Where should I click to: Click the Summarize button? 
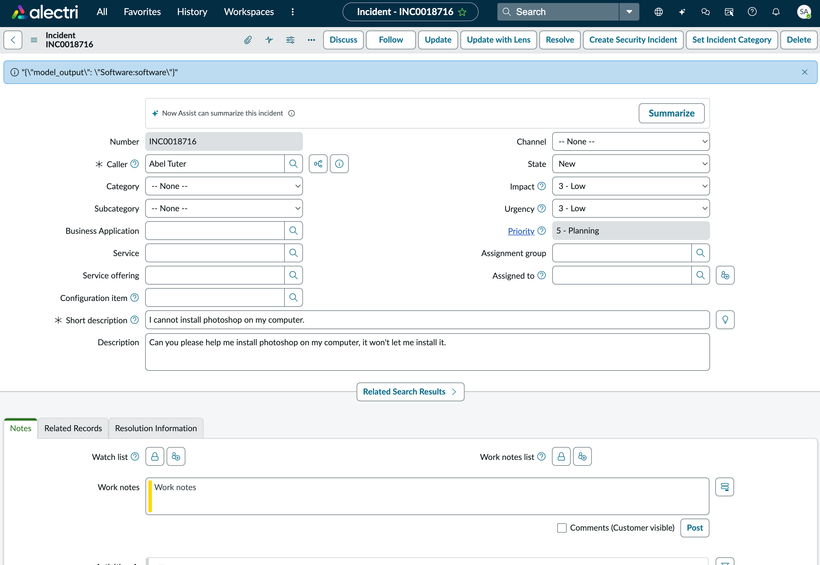671,113
